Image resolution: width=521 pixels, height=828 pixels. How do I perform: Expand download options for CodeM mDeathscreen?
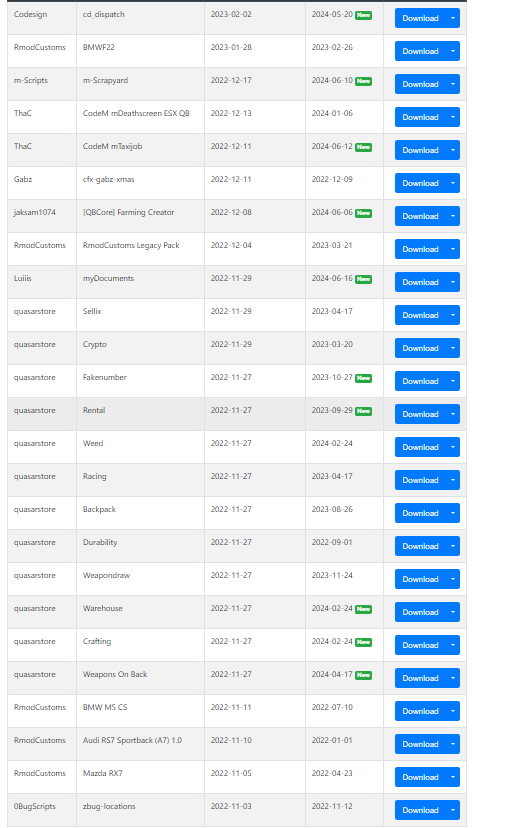click(453, 117)
